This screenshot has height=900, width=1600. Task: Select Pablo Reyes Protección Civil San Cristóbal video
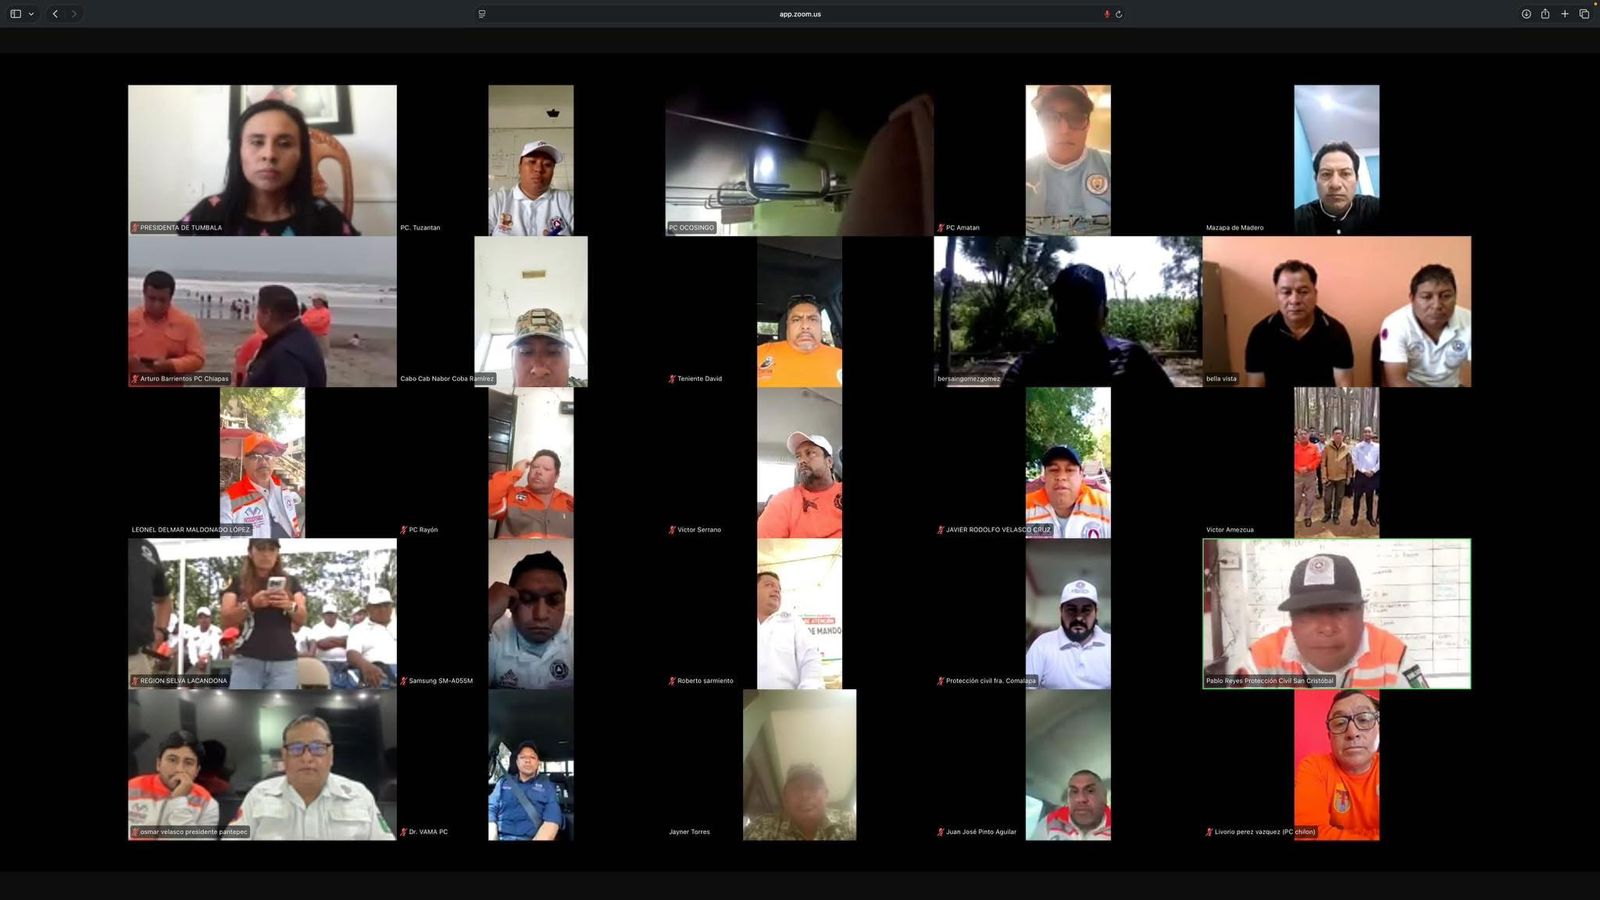point(1336,613)
